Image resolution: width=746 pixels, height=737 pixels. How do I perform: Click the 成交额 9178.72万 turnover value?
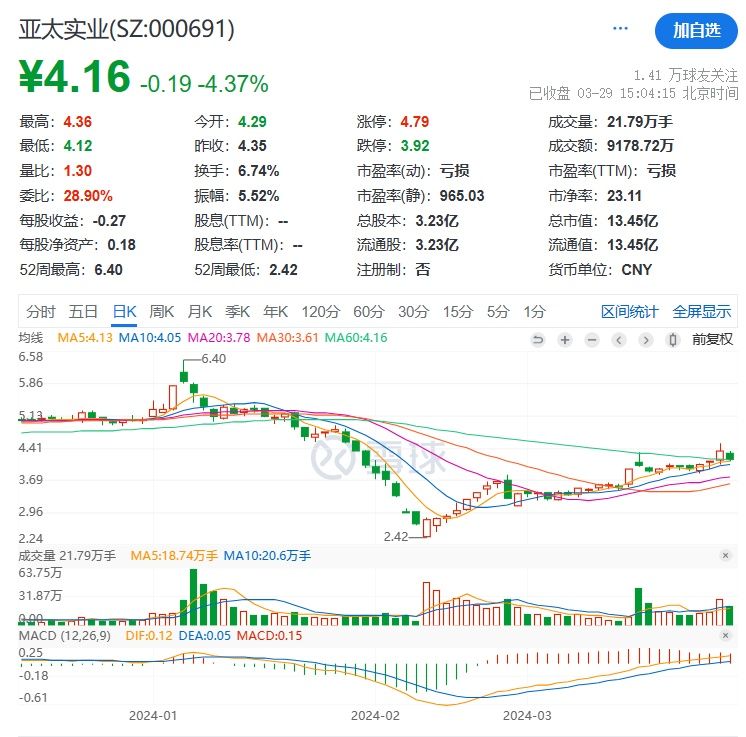coord(640,146)
